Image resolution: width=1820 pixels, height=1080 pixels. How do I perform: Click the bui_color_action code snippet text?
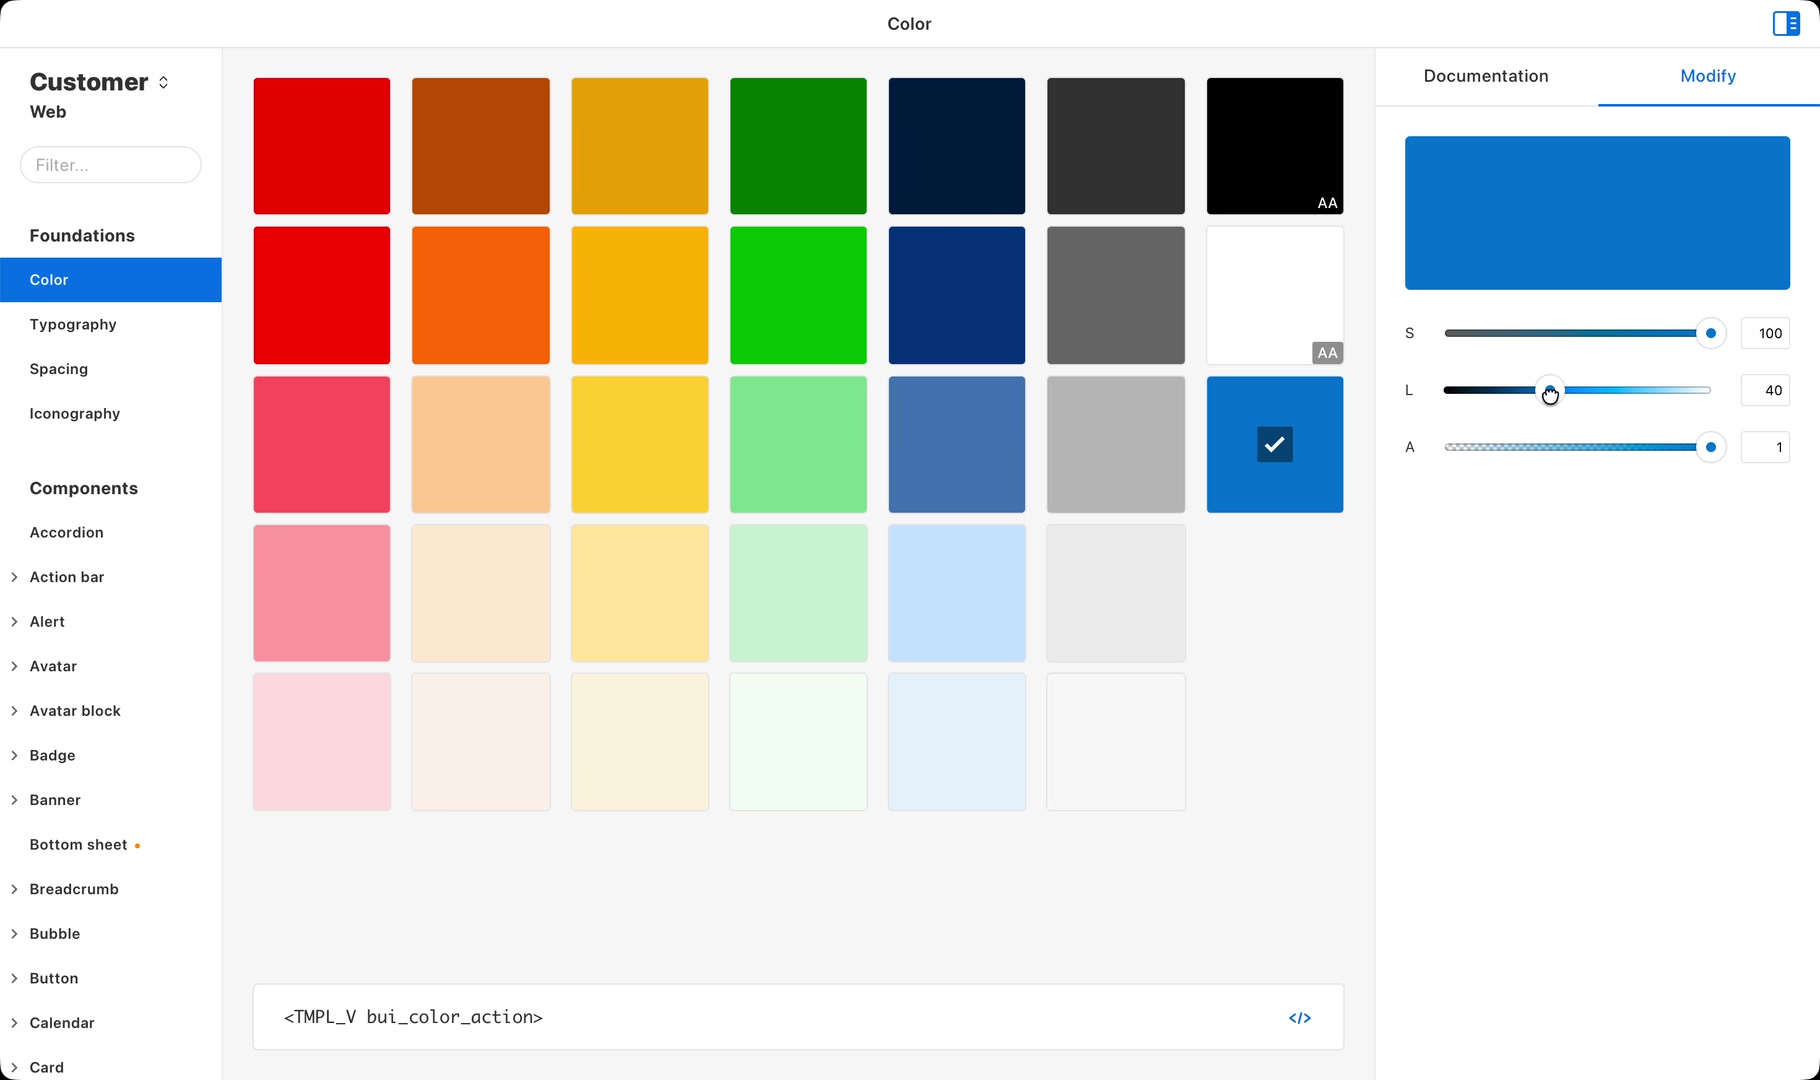pyautogui.click(x=413, y=1017)
